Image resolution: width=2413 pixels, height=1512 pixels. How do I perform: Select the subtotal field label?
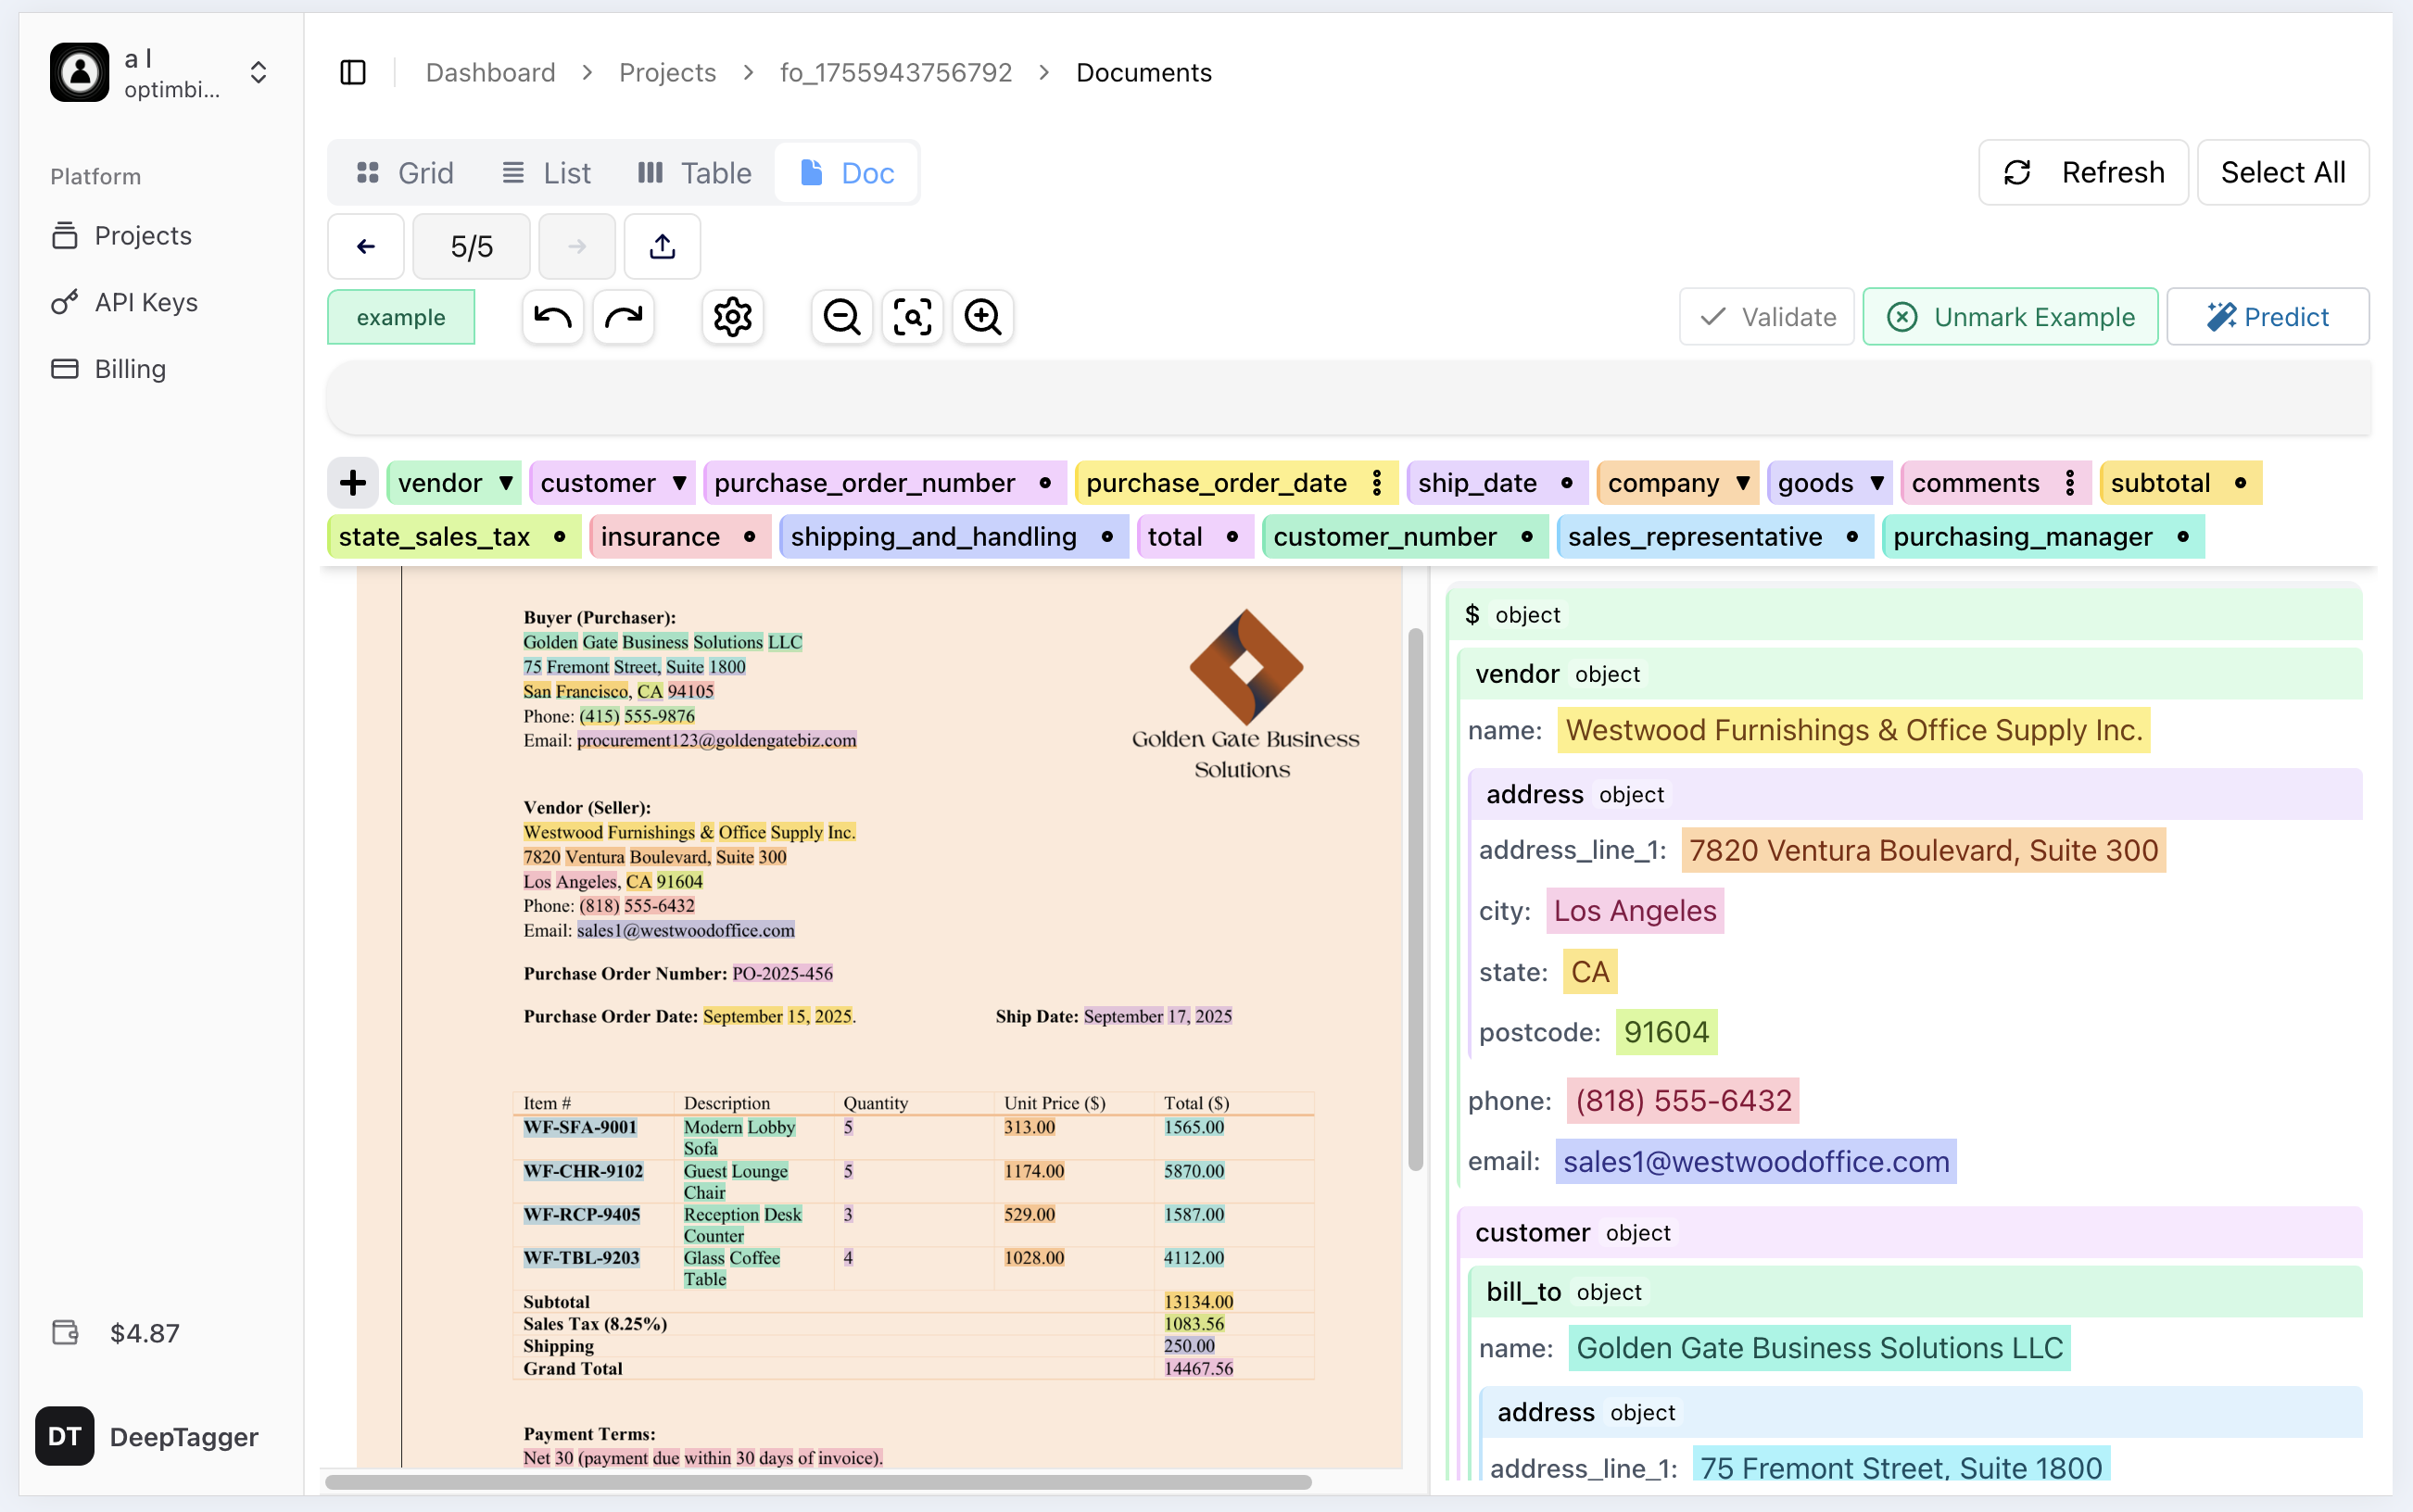2160,483
